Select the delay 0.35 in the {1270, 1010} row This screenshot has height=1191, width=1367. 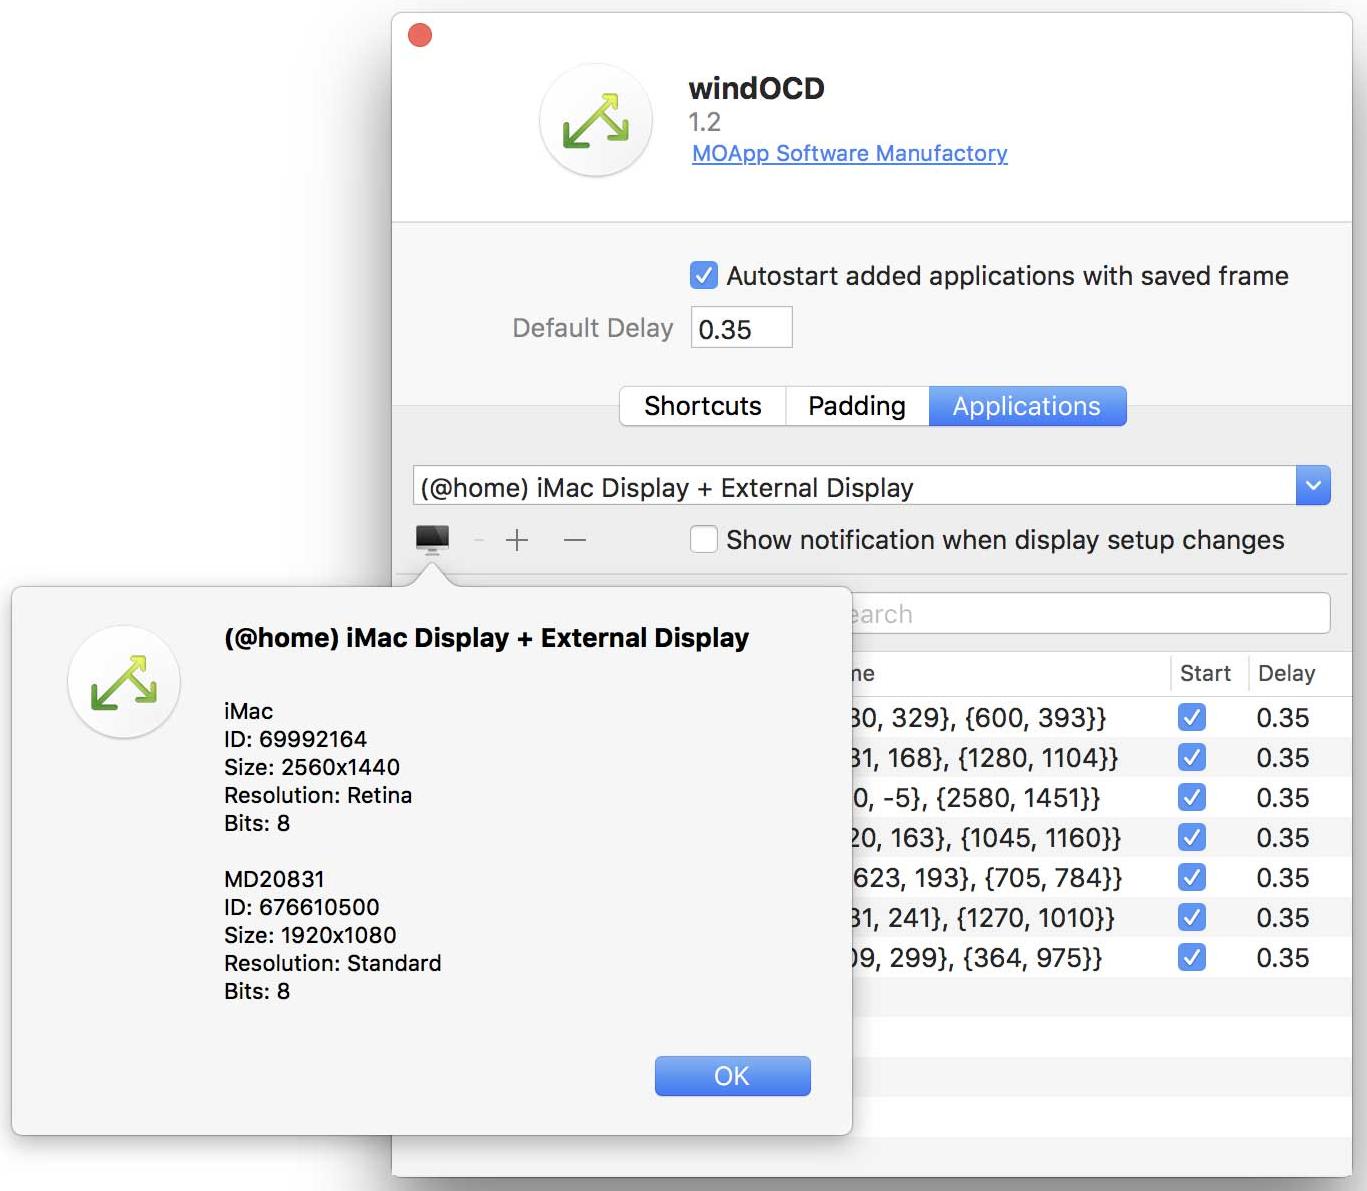1283,918
